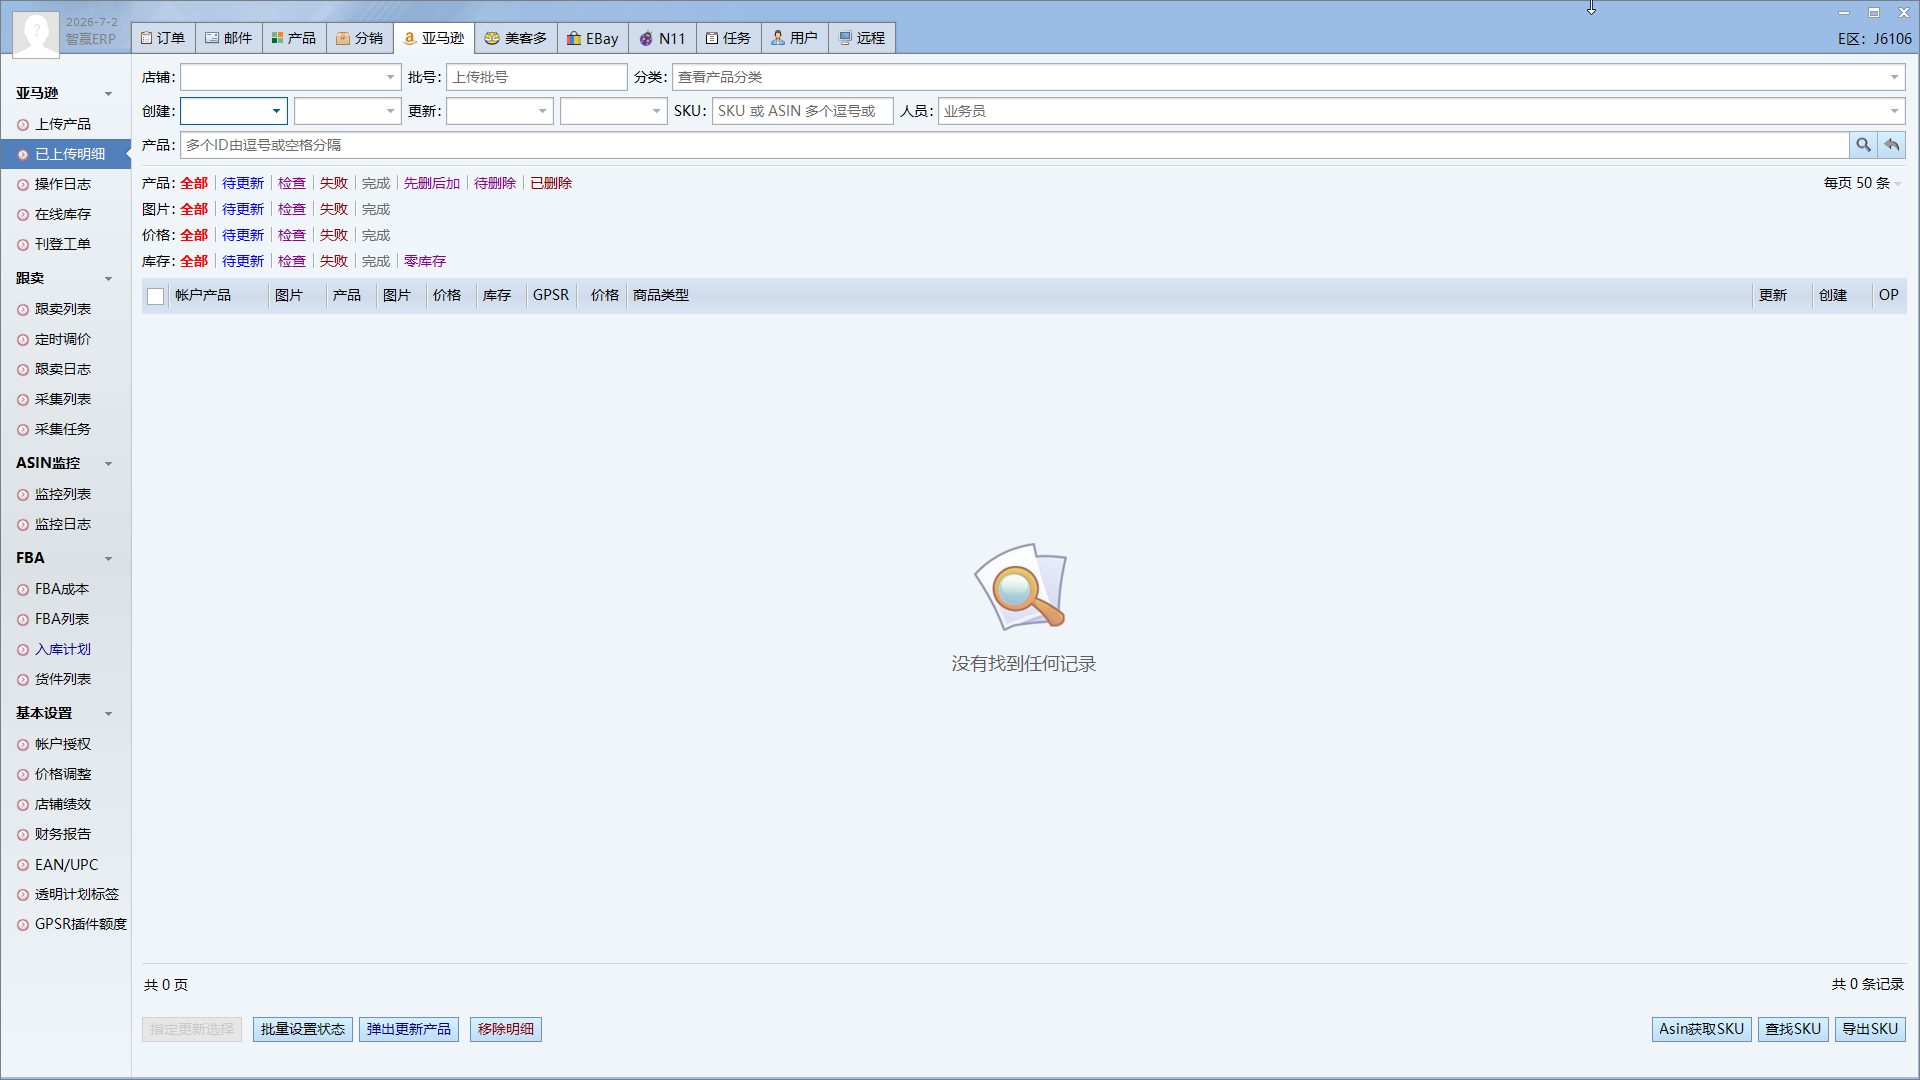The image size is (1920, 1080).
Task: Click the user avatar icon
Action: tap(36, 34)
